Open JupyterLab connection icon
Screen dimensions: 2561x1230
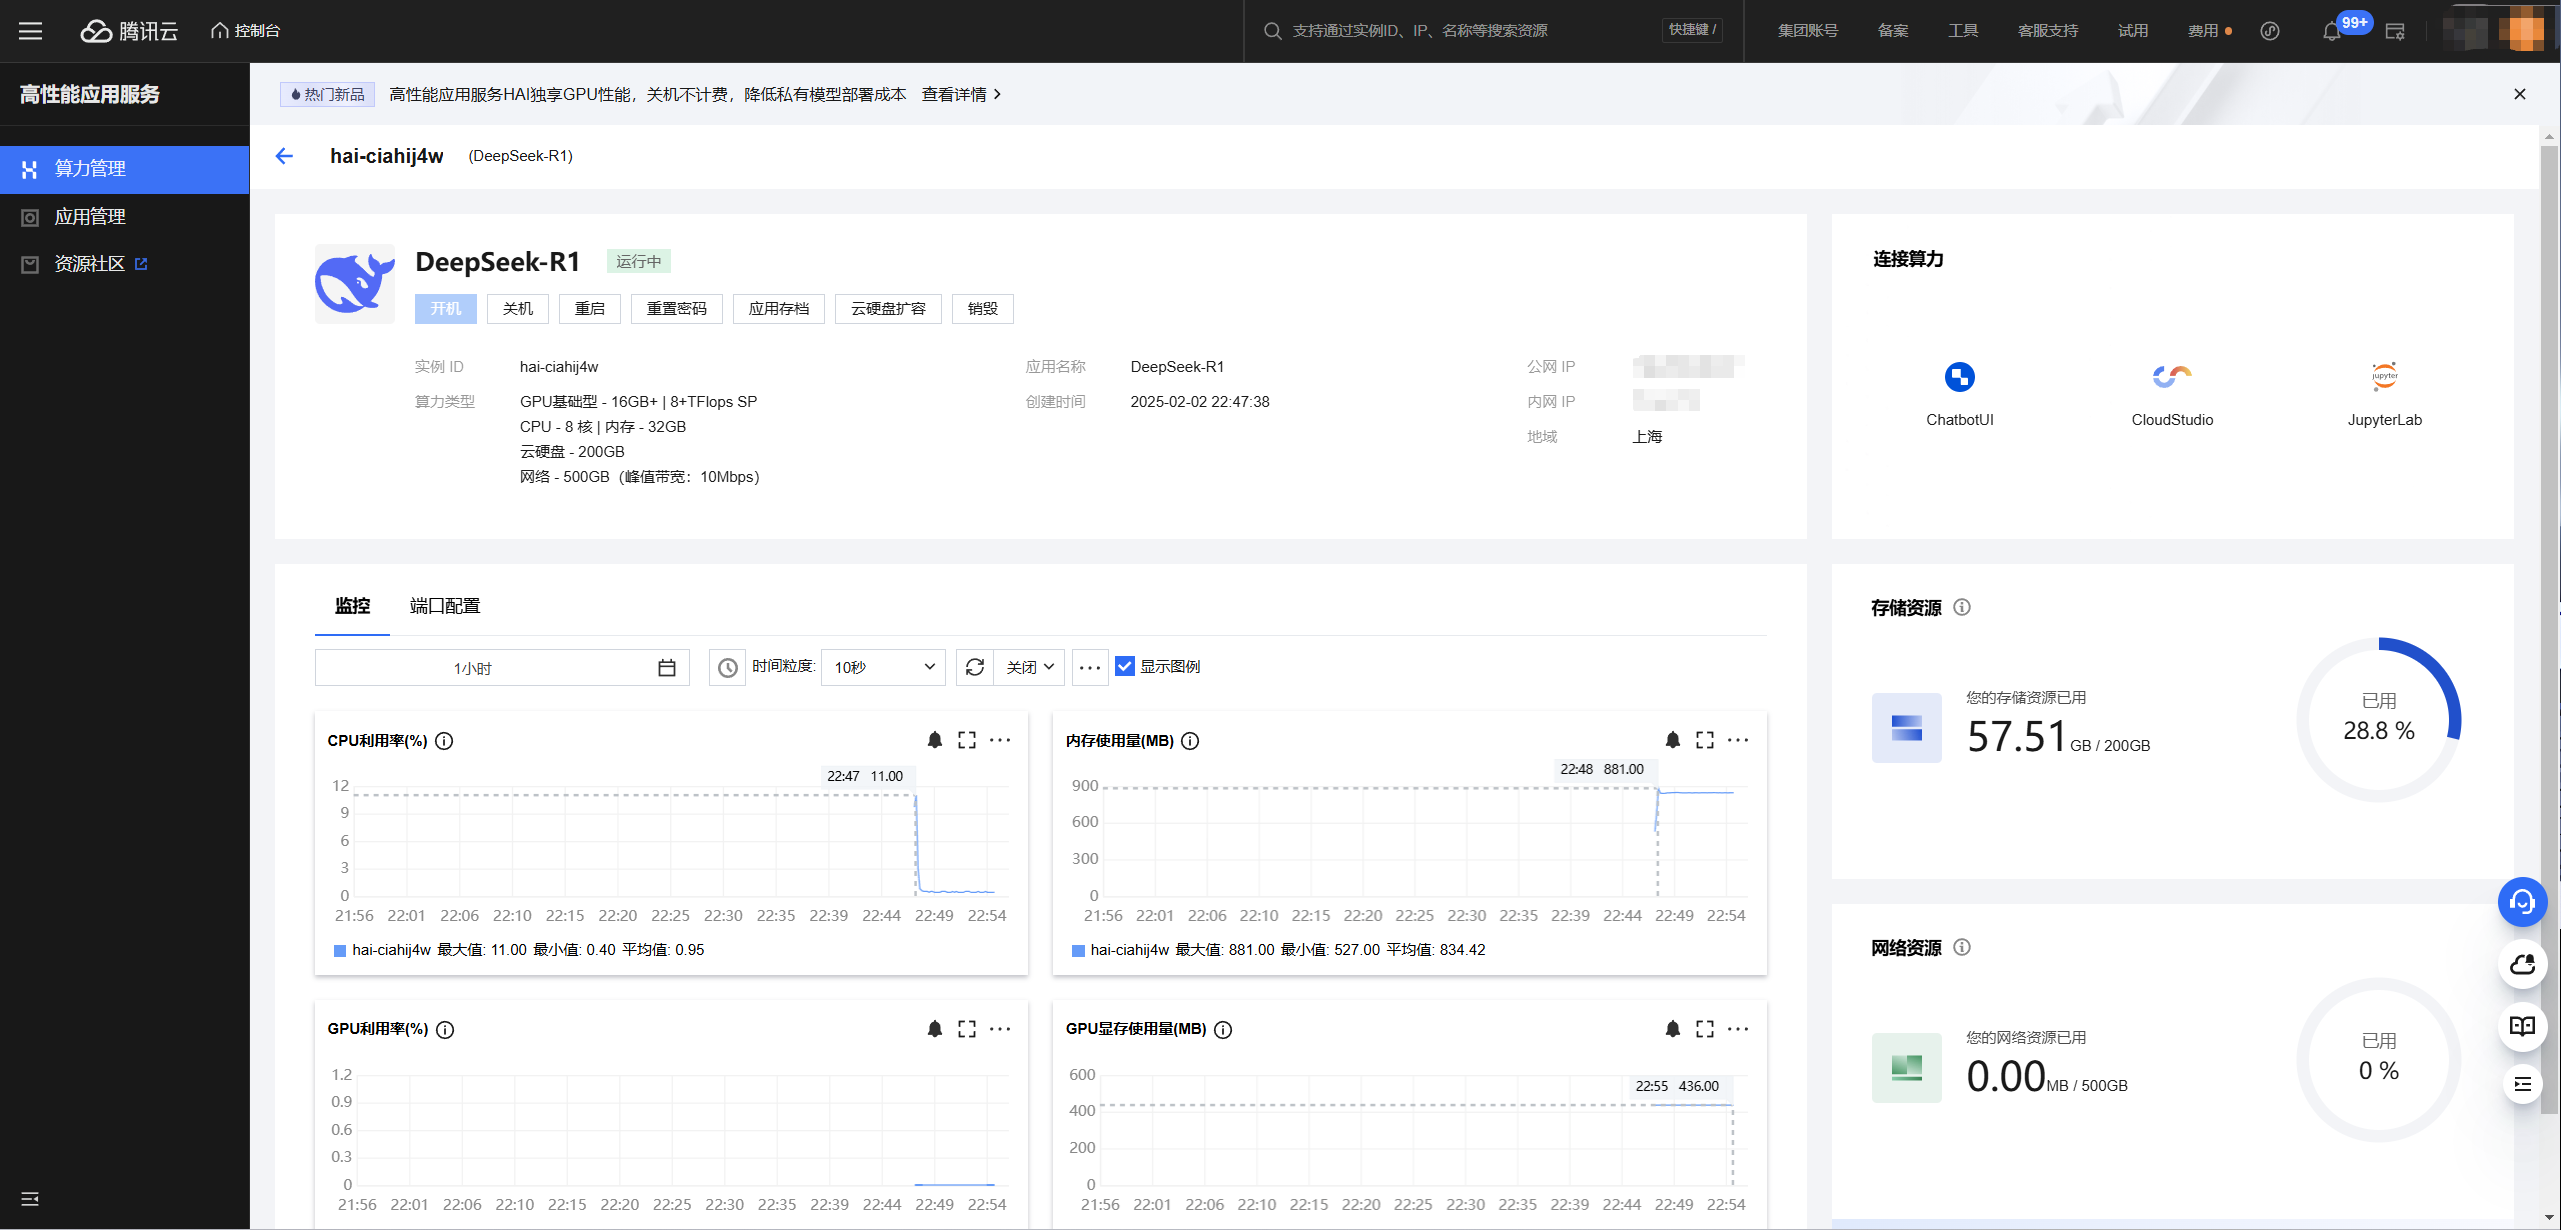coord(2384,378)
